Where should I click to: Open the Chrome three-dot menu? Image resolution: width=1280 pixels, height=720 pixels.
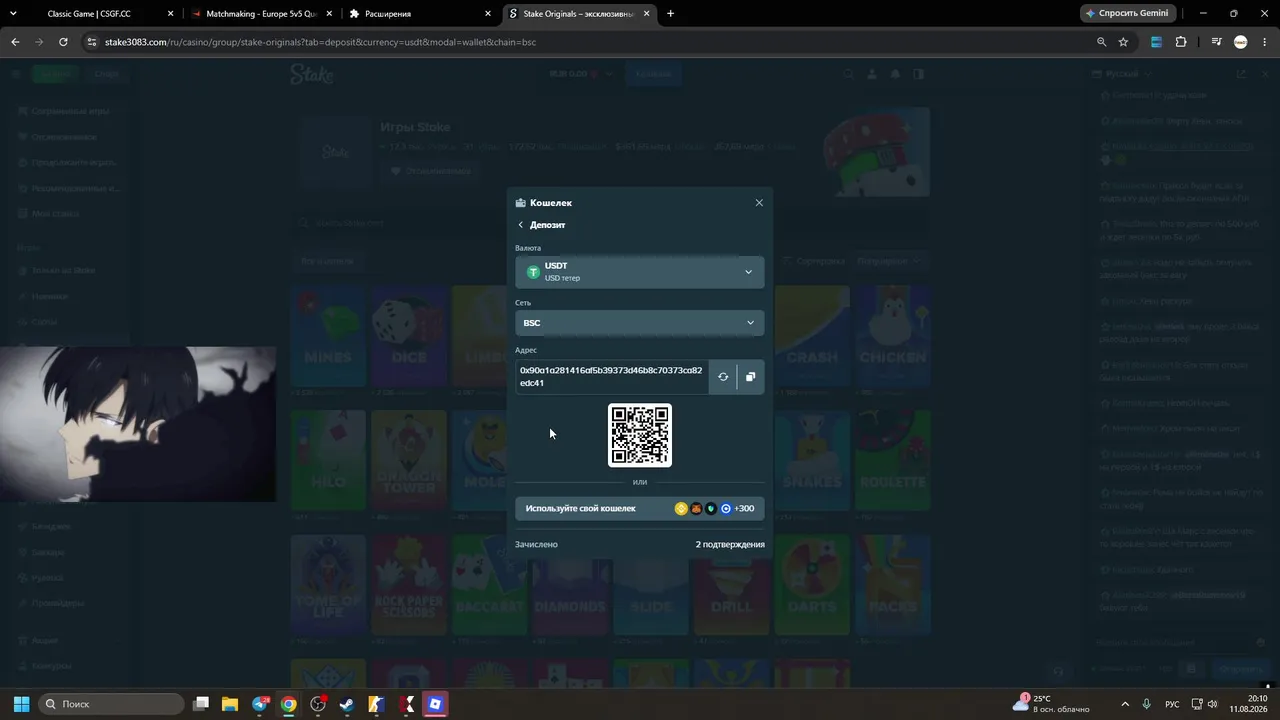(x=1265, y=42)
